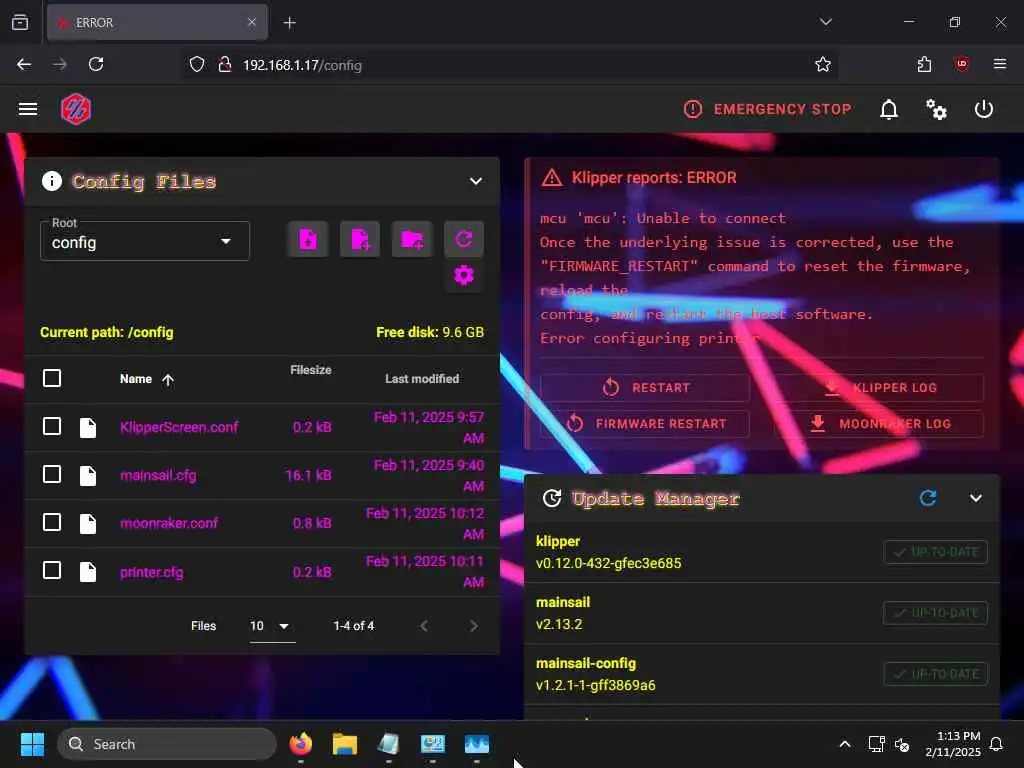Click the create new file icon
The height and width of the screenshot is (768, 1024).
click(x=360, y=239)
